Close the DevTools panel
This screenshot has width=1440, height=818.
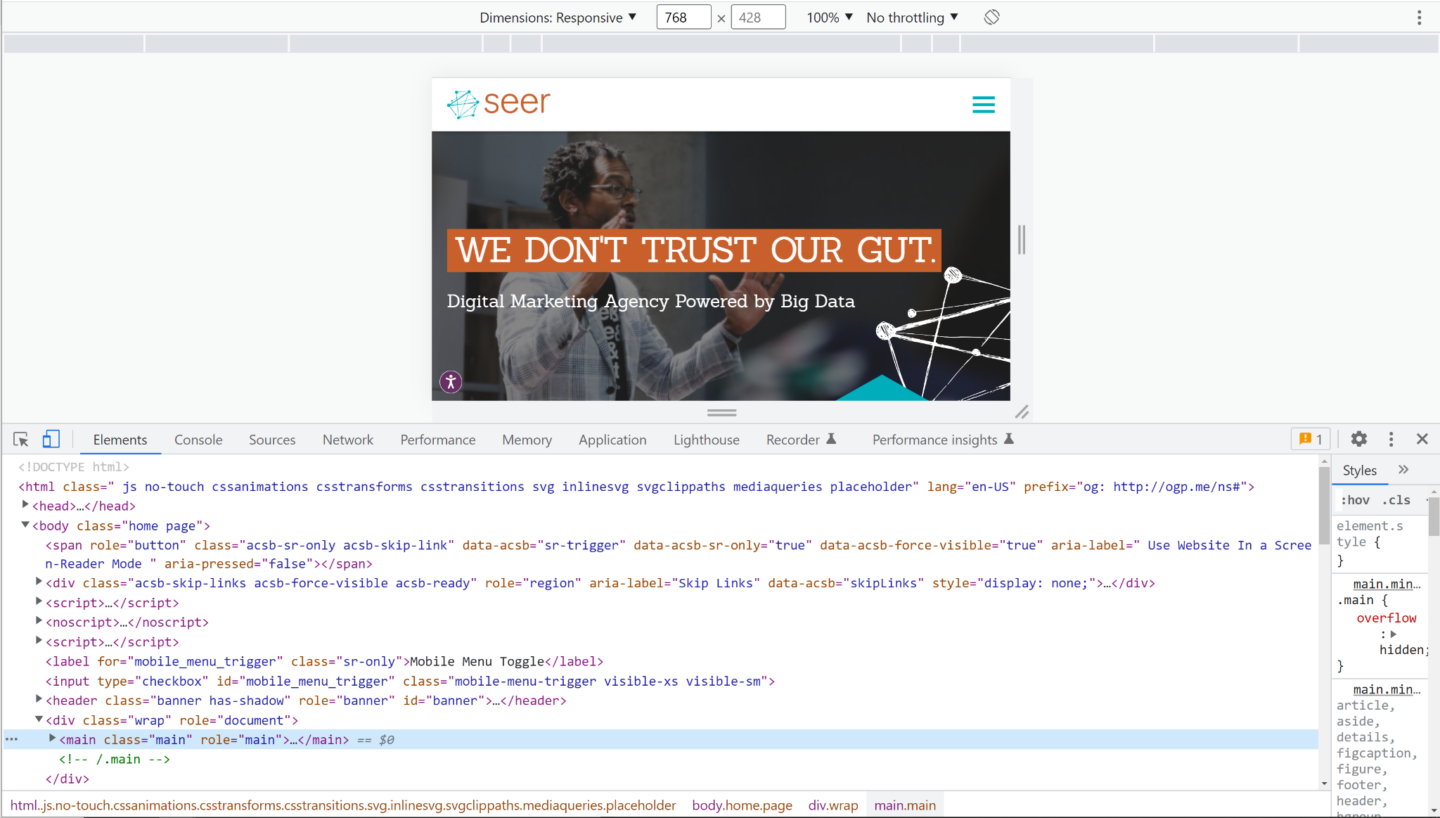[1422, 439]
